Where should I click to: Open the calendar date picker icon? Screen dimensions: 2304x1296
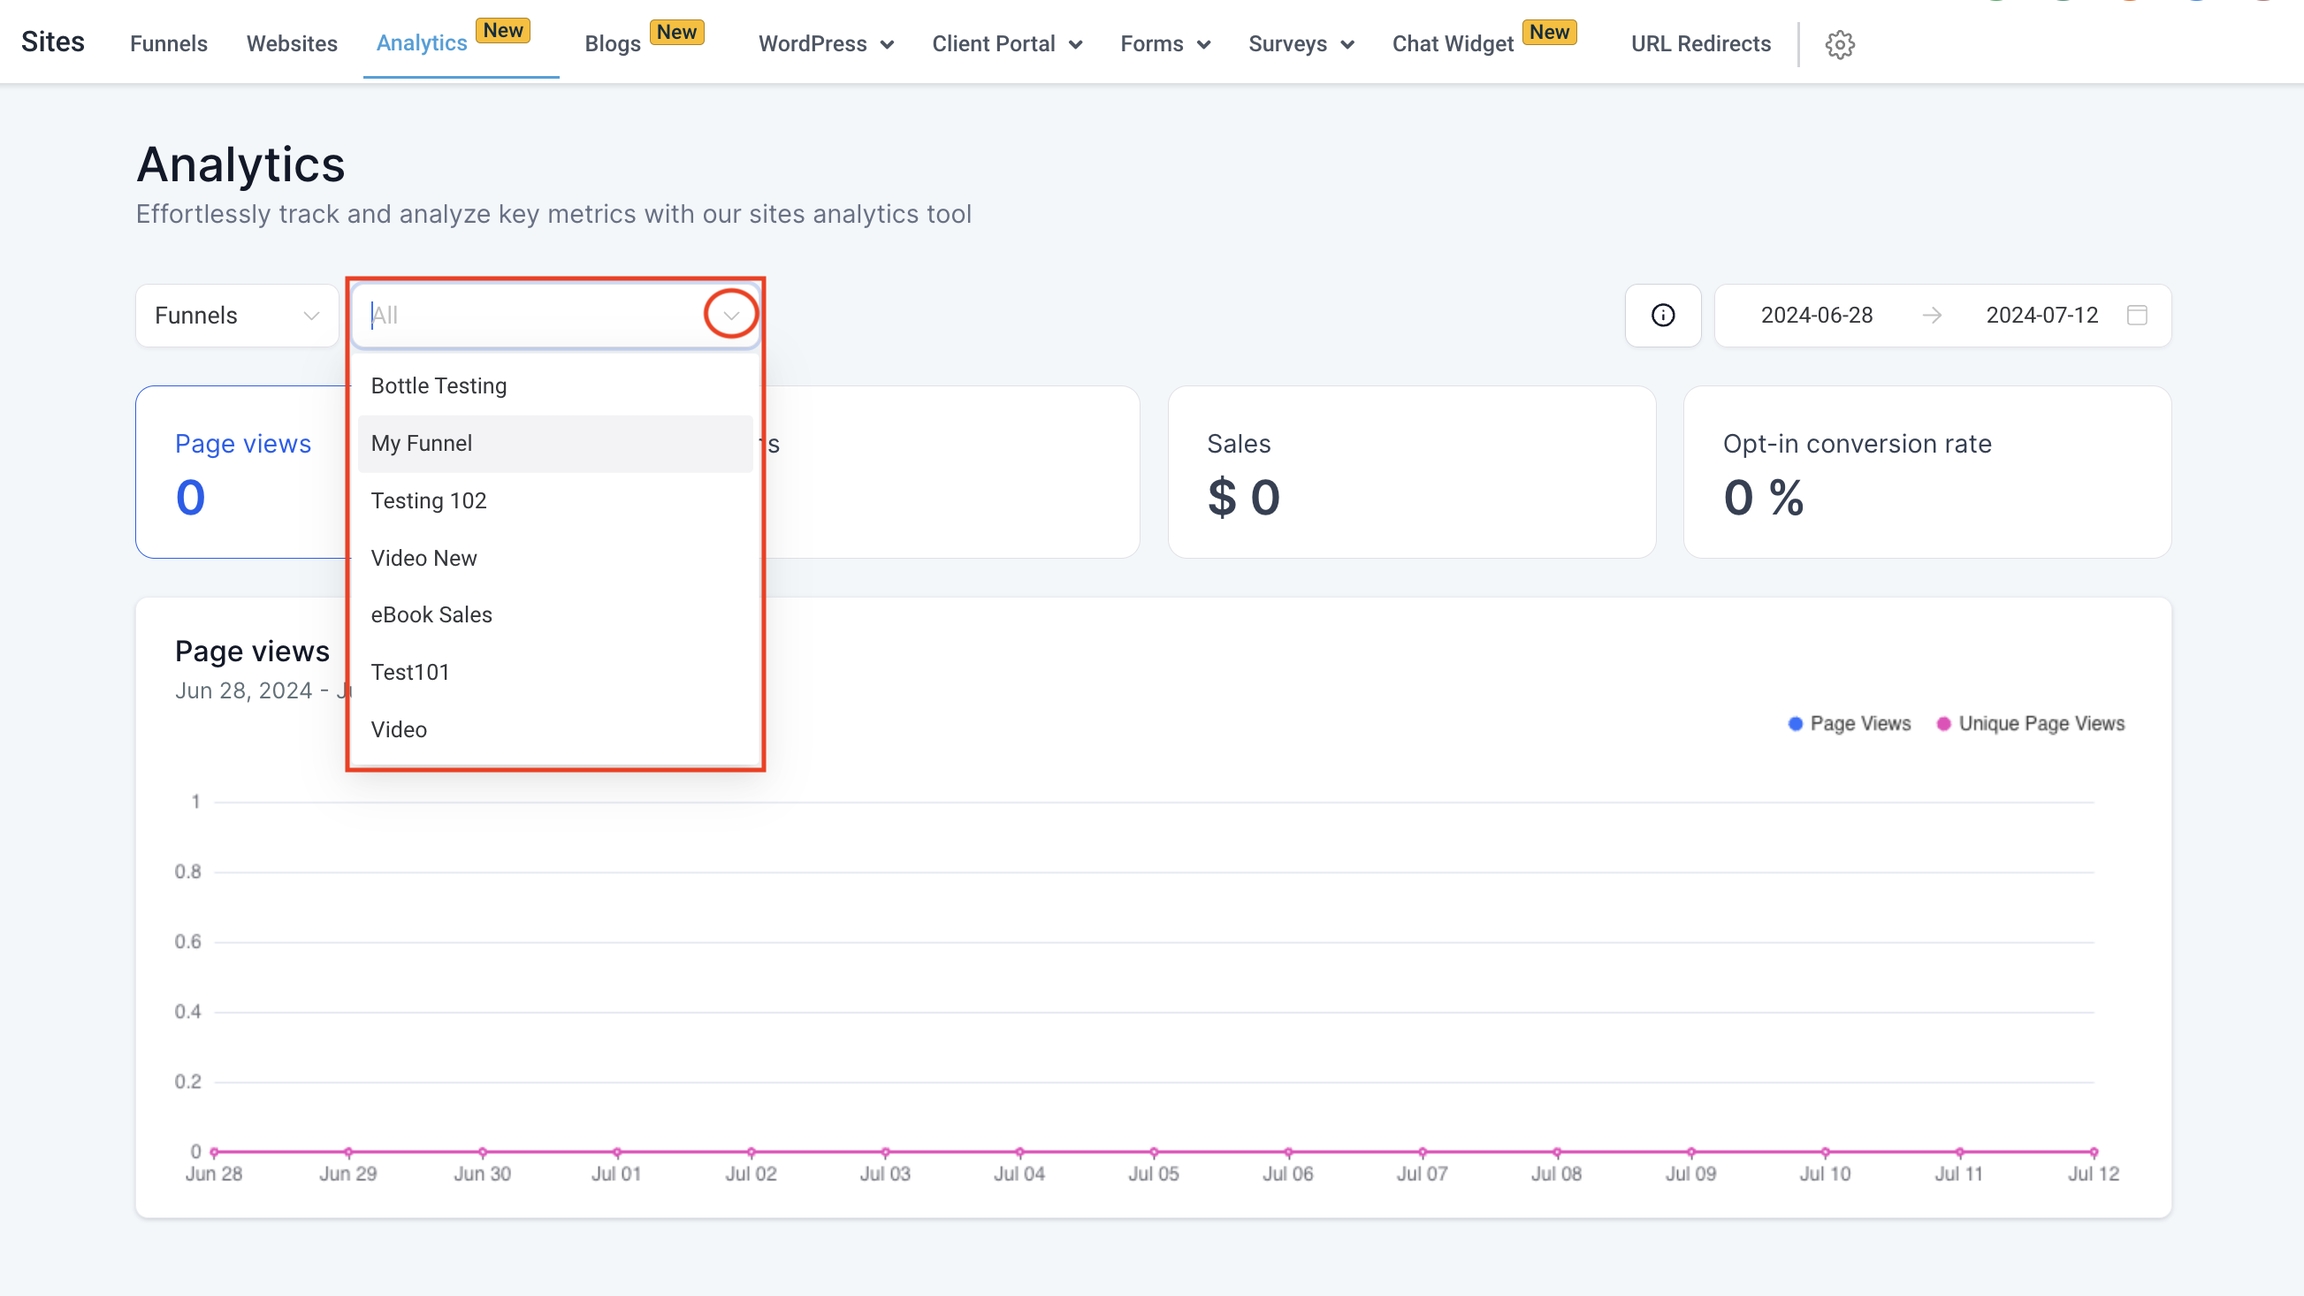2137,315
